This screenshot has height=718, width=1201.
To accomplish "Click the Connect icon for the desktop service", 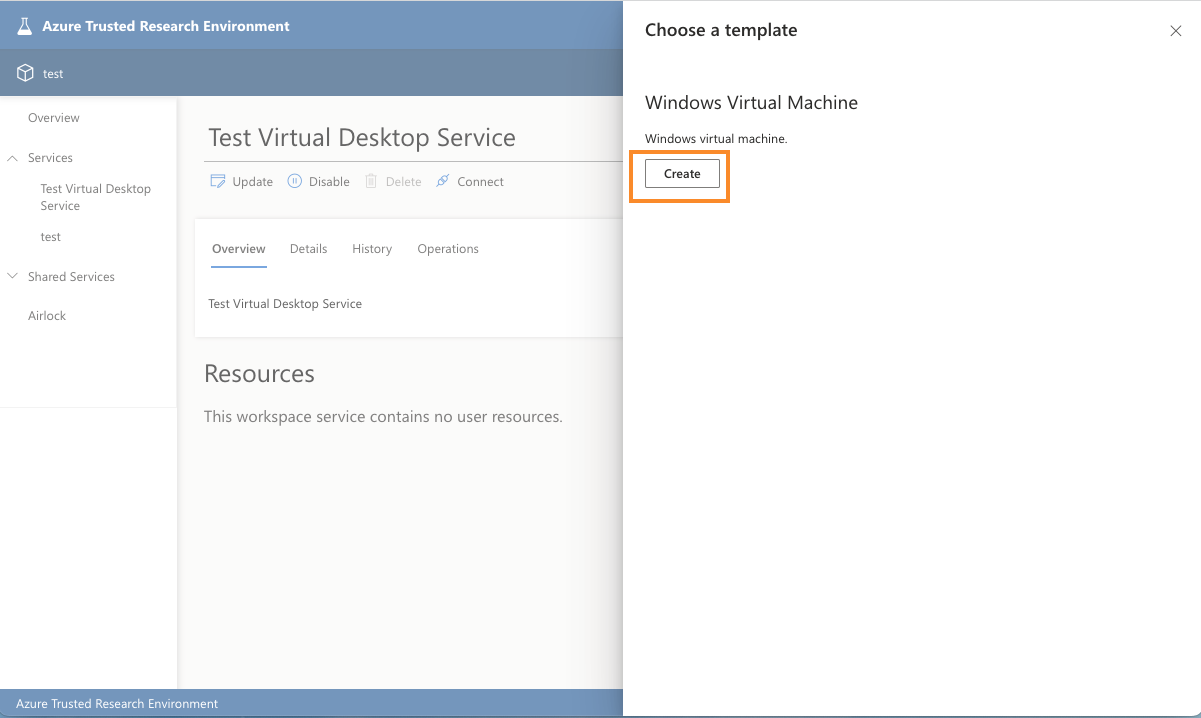I will coord(443,181).
